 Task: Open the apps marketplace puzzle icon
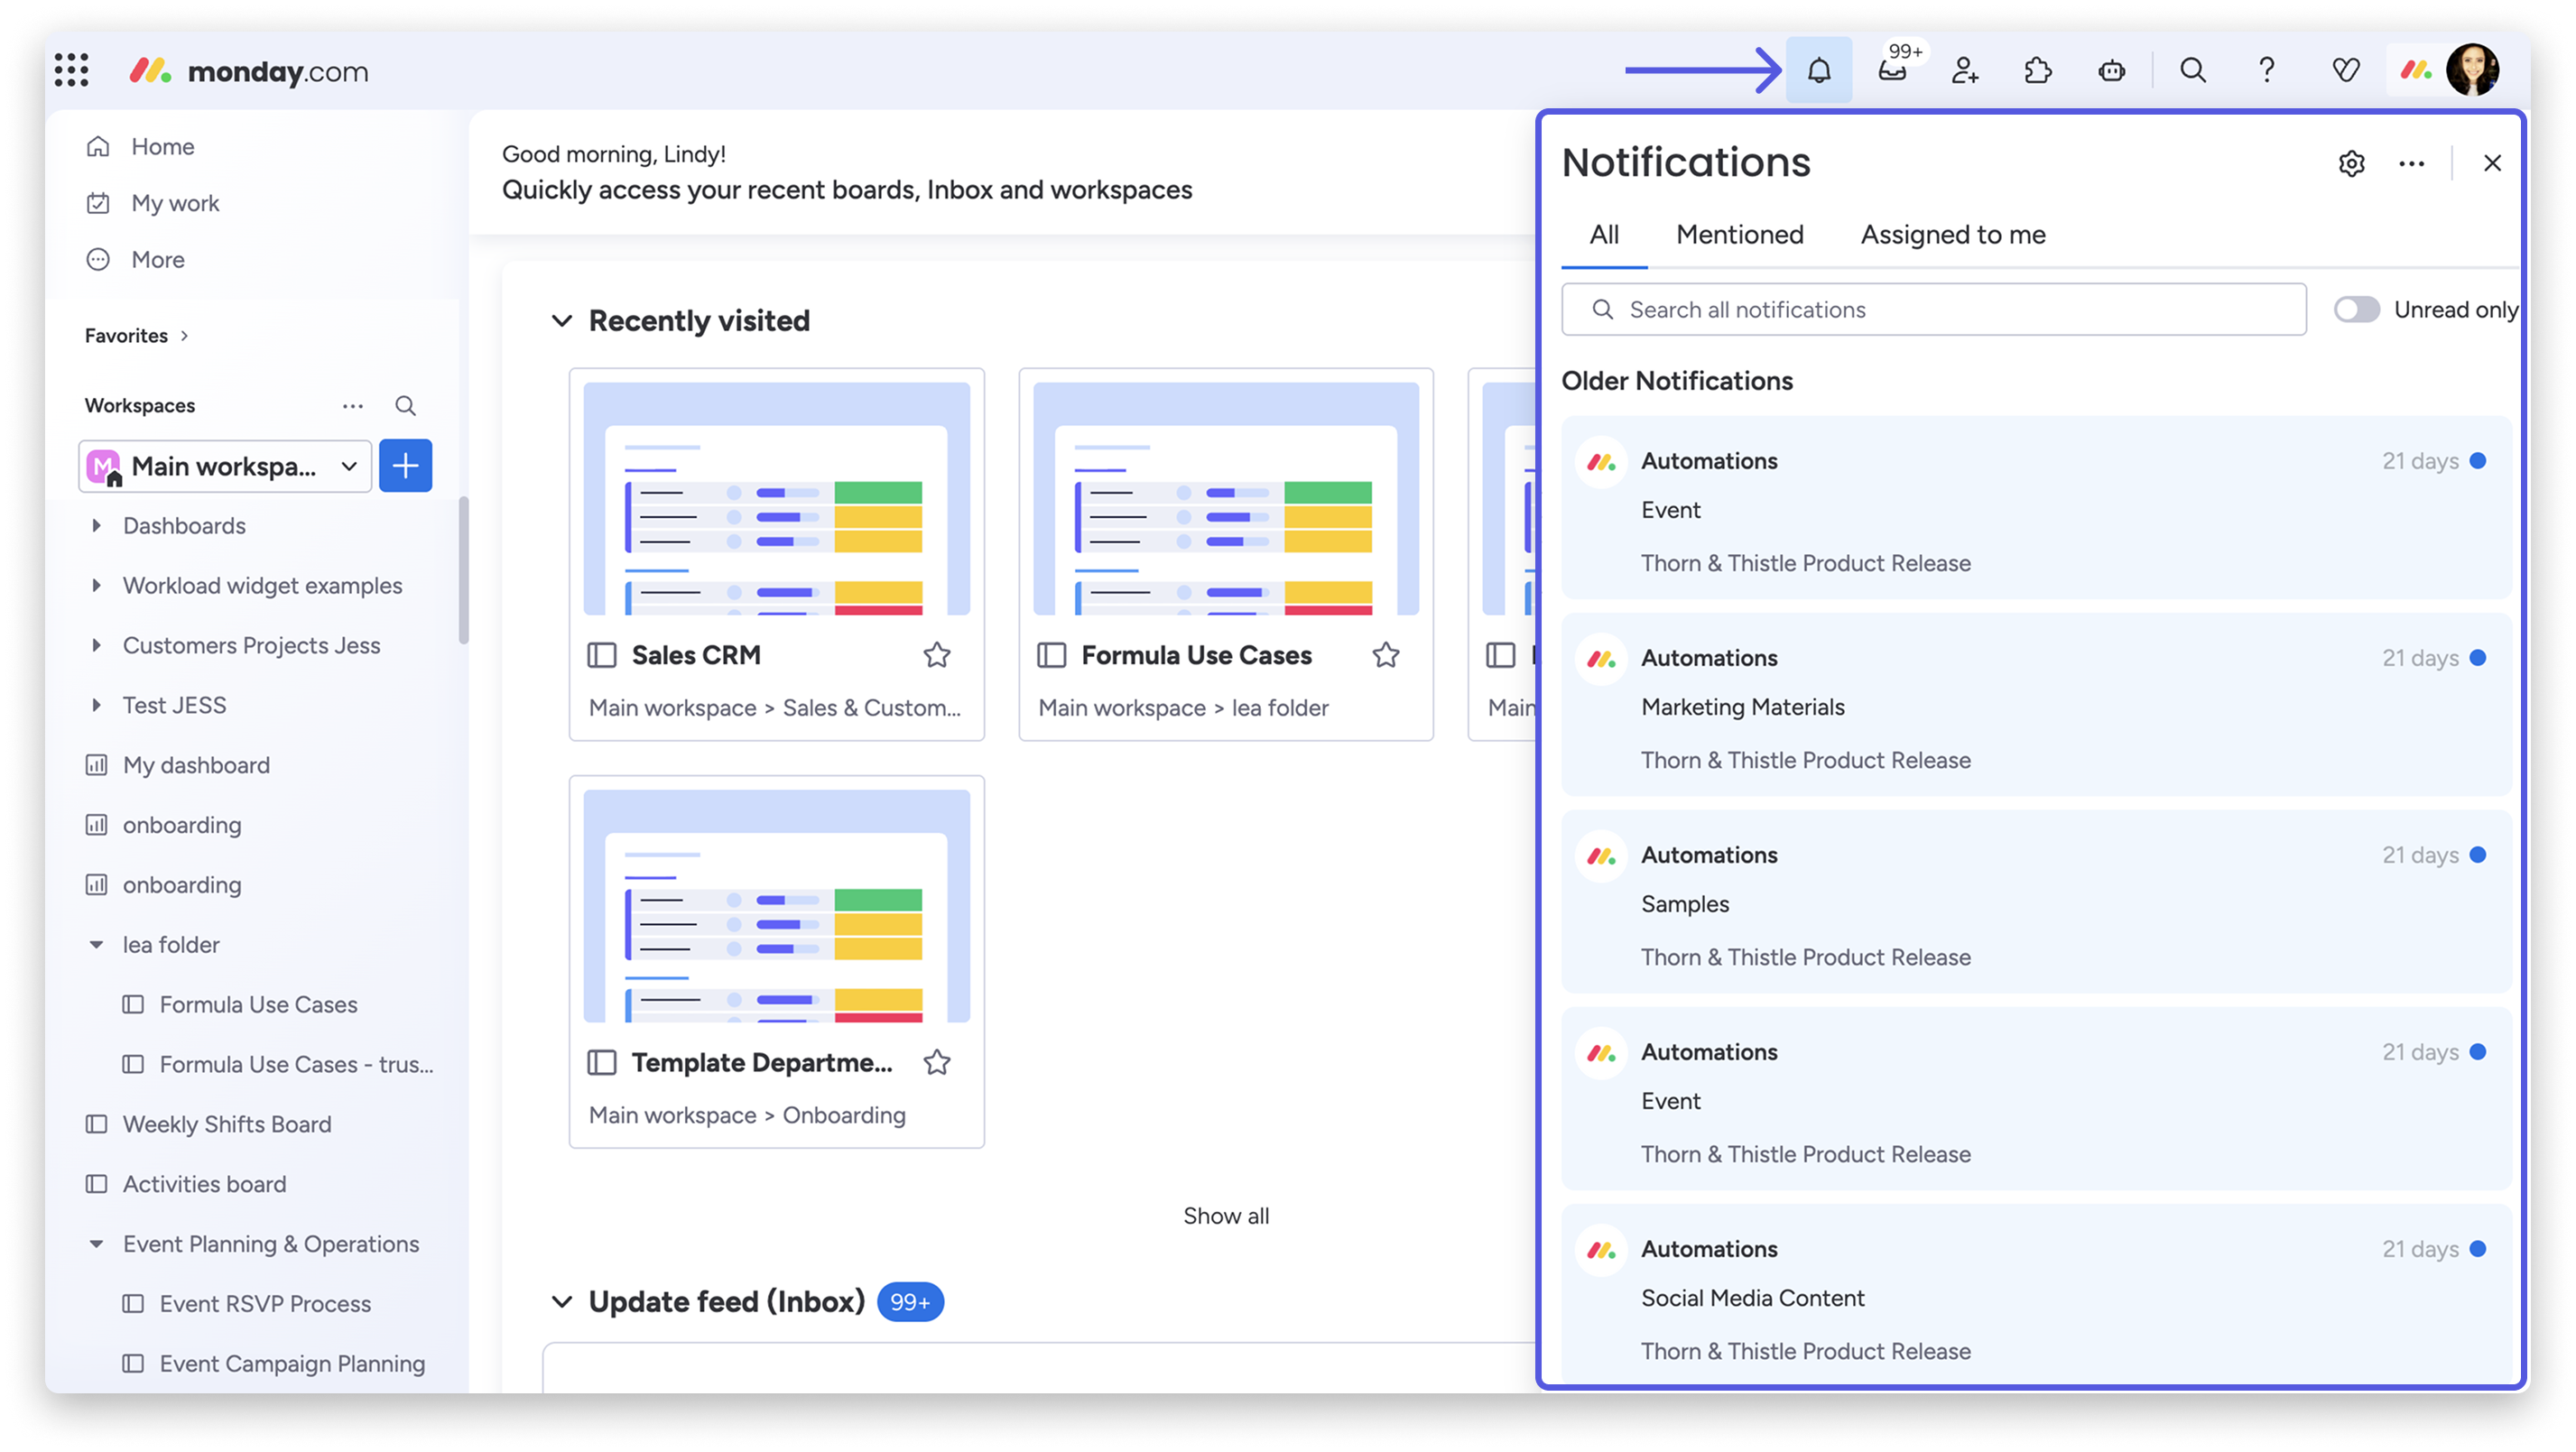click(2037, 71)
